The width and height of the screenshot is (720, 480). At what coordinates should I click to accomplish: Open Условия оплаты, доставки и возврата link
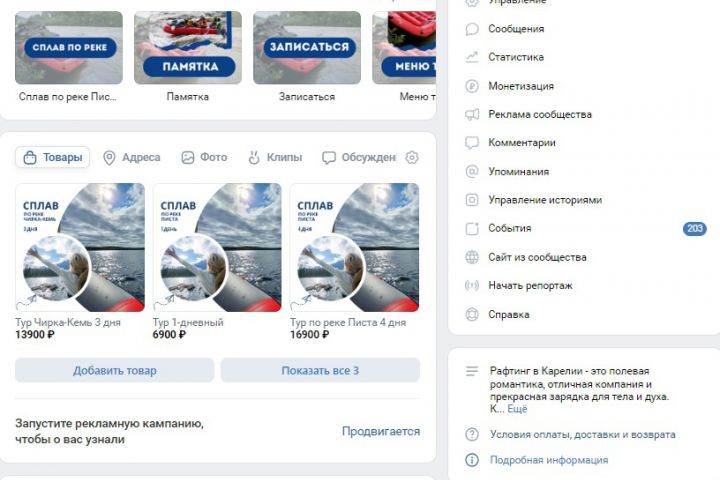pyautogui.click(x=583, y=435)
